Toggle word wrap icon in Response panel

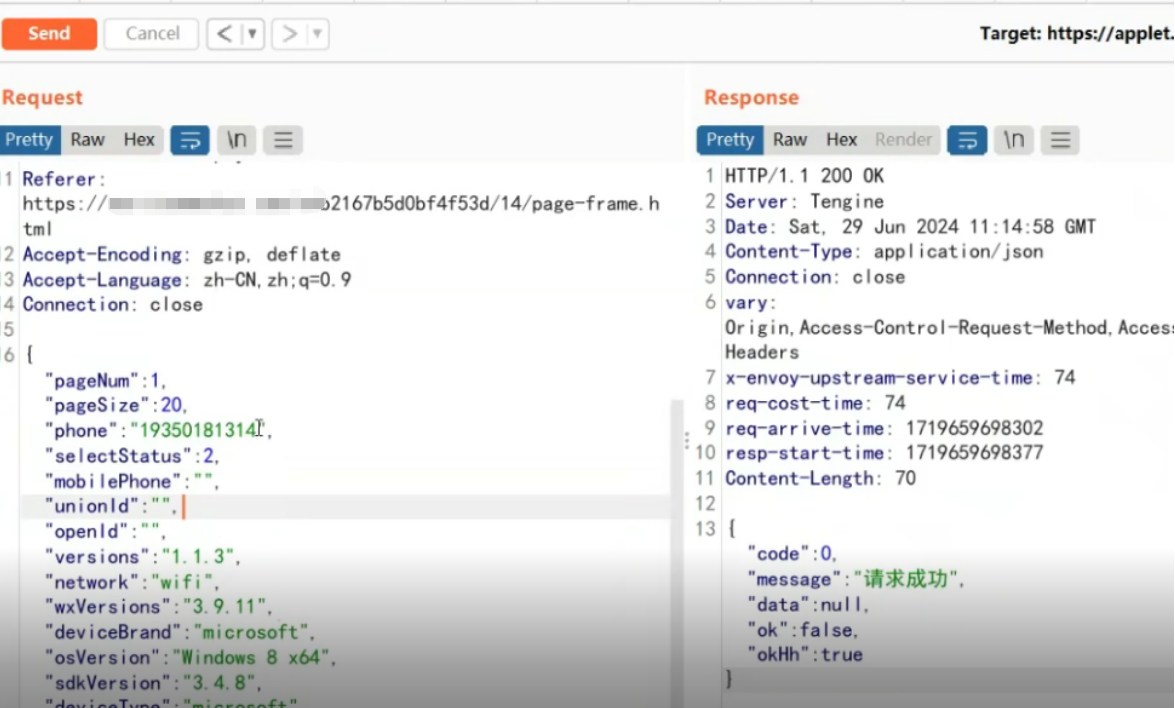(967, 140)
